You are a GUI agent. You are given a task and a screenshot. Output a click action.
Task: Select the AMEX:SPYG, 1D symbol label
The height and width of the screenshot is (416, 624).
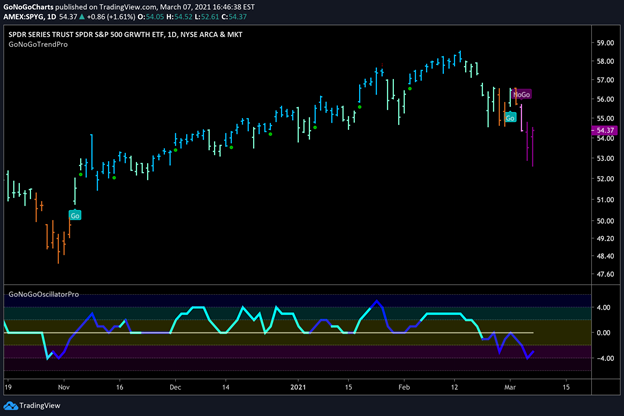[30, 17]
